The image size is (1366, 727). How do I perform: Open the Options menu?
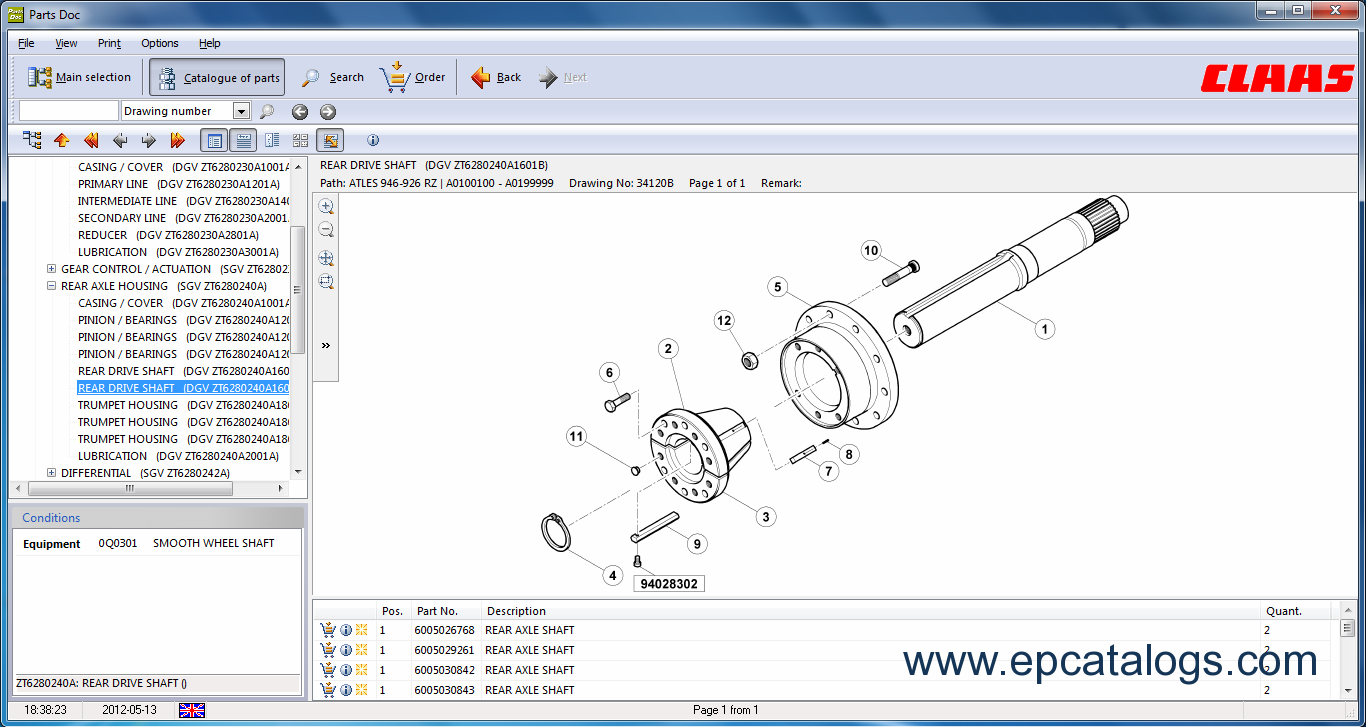pyautogui.click(x=160, y=43)
